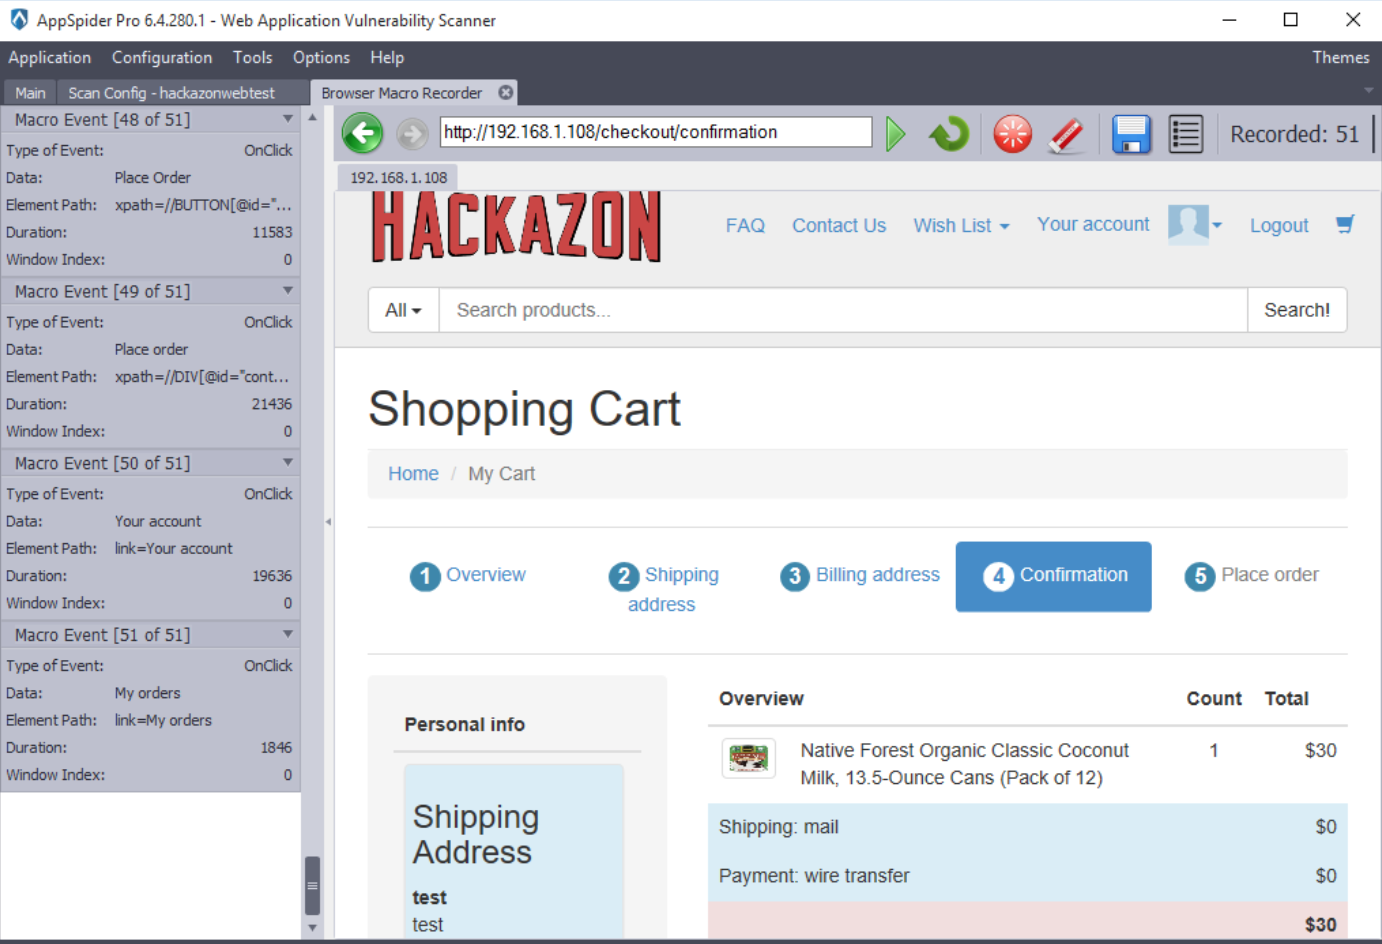Click the Personal info heading
The width and height of the screenshot is (1382, 944).
pos(464,724)
